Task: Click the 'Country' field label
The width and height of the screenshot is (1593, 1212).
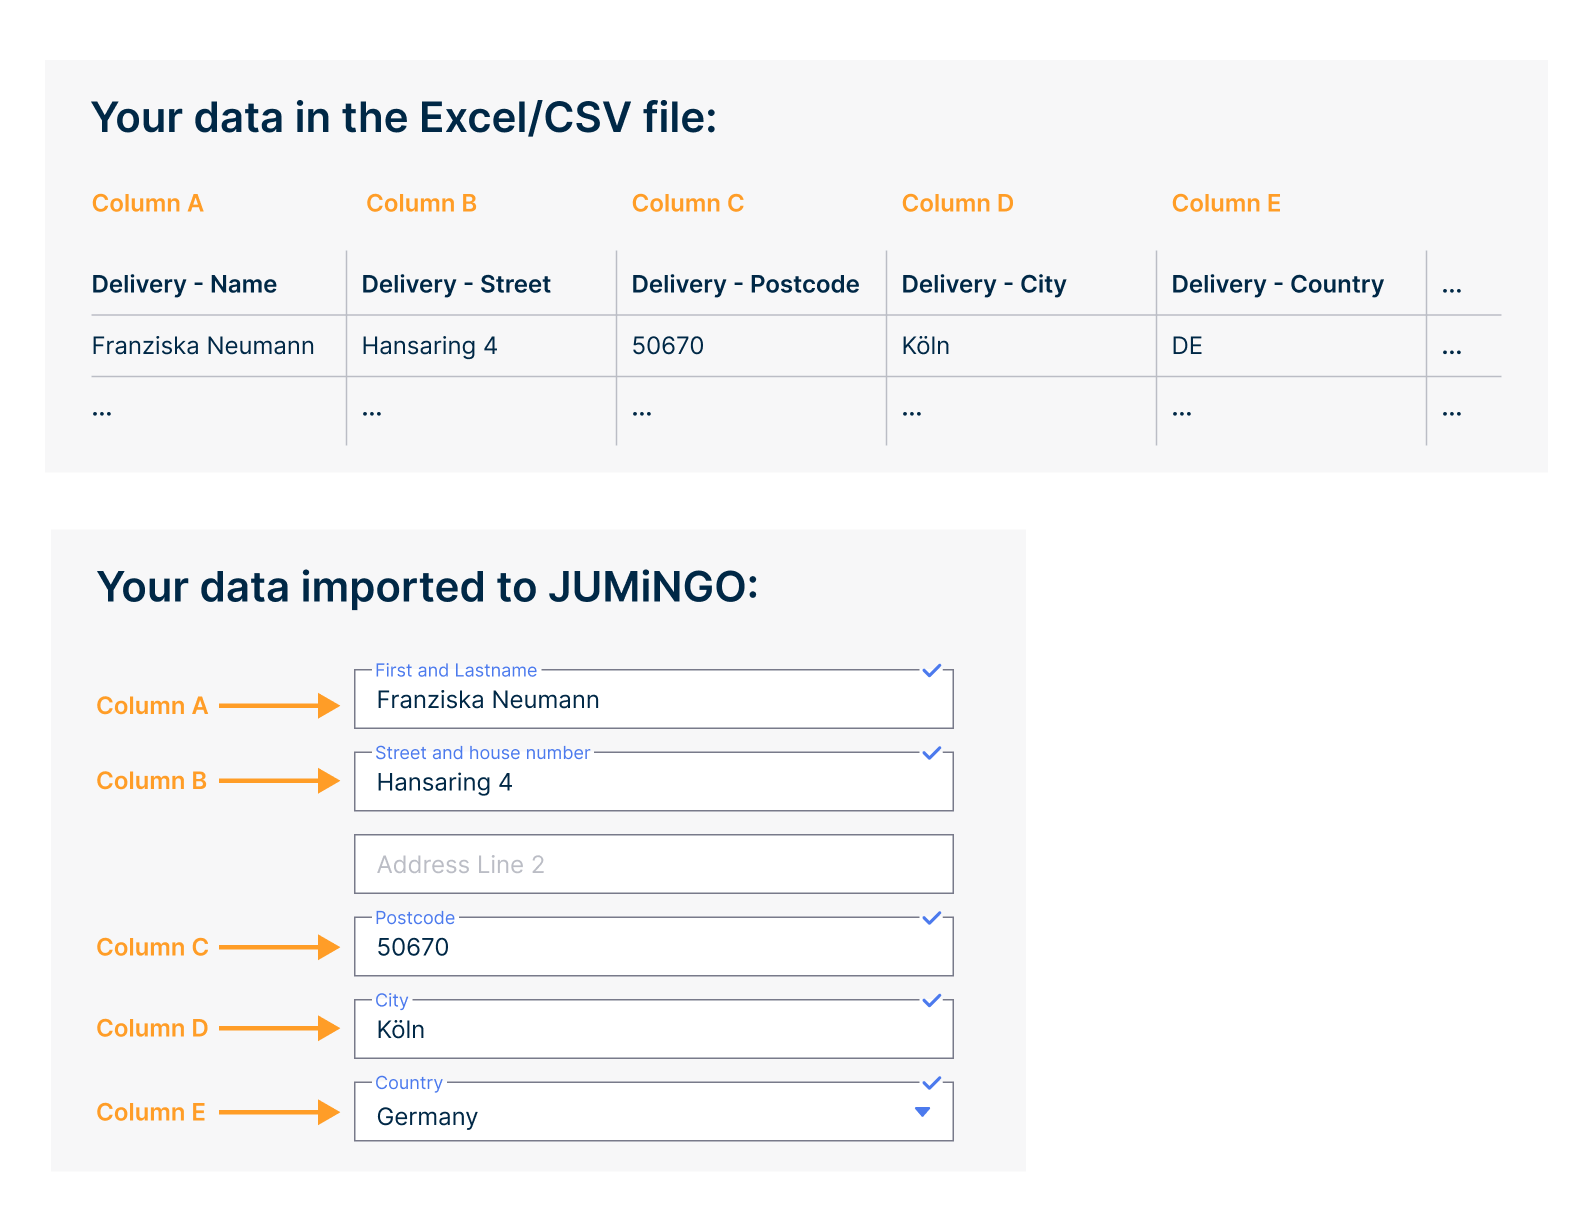Action: [409, 1083]
